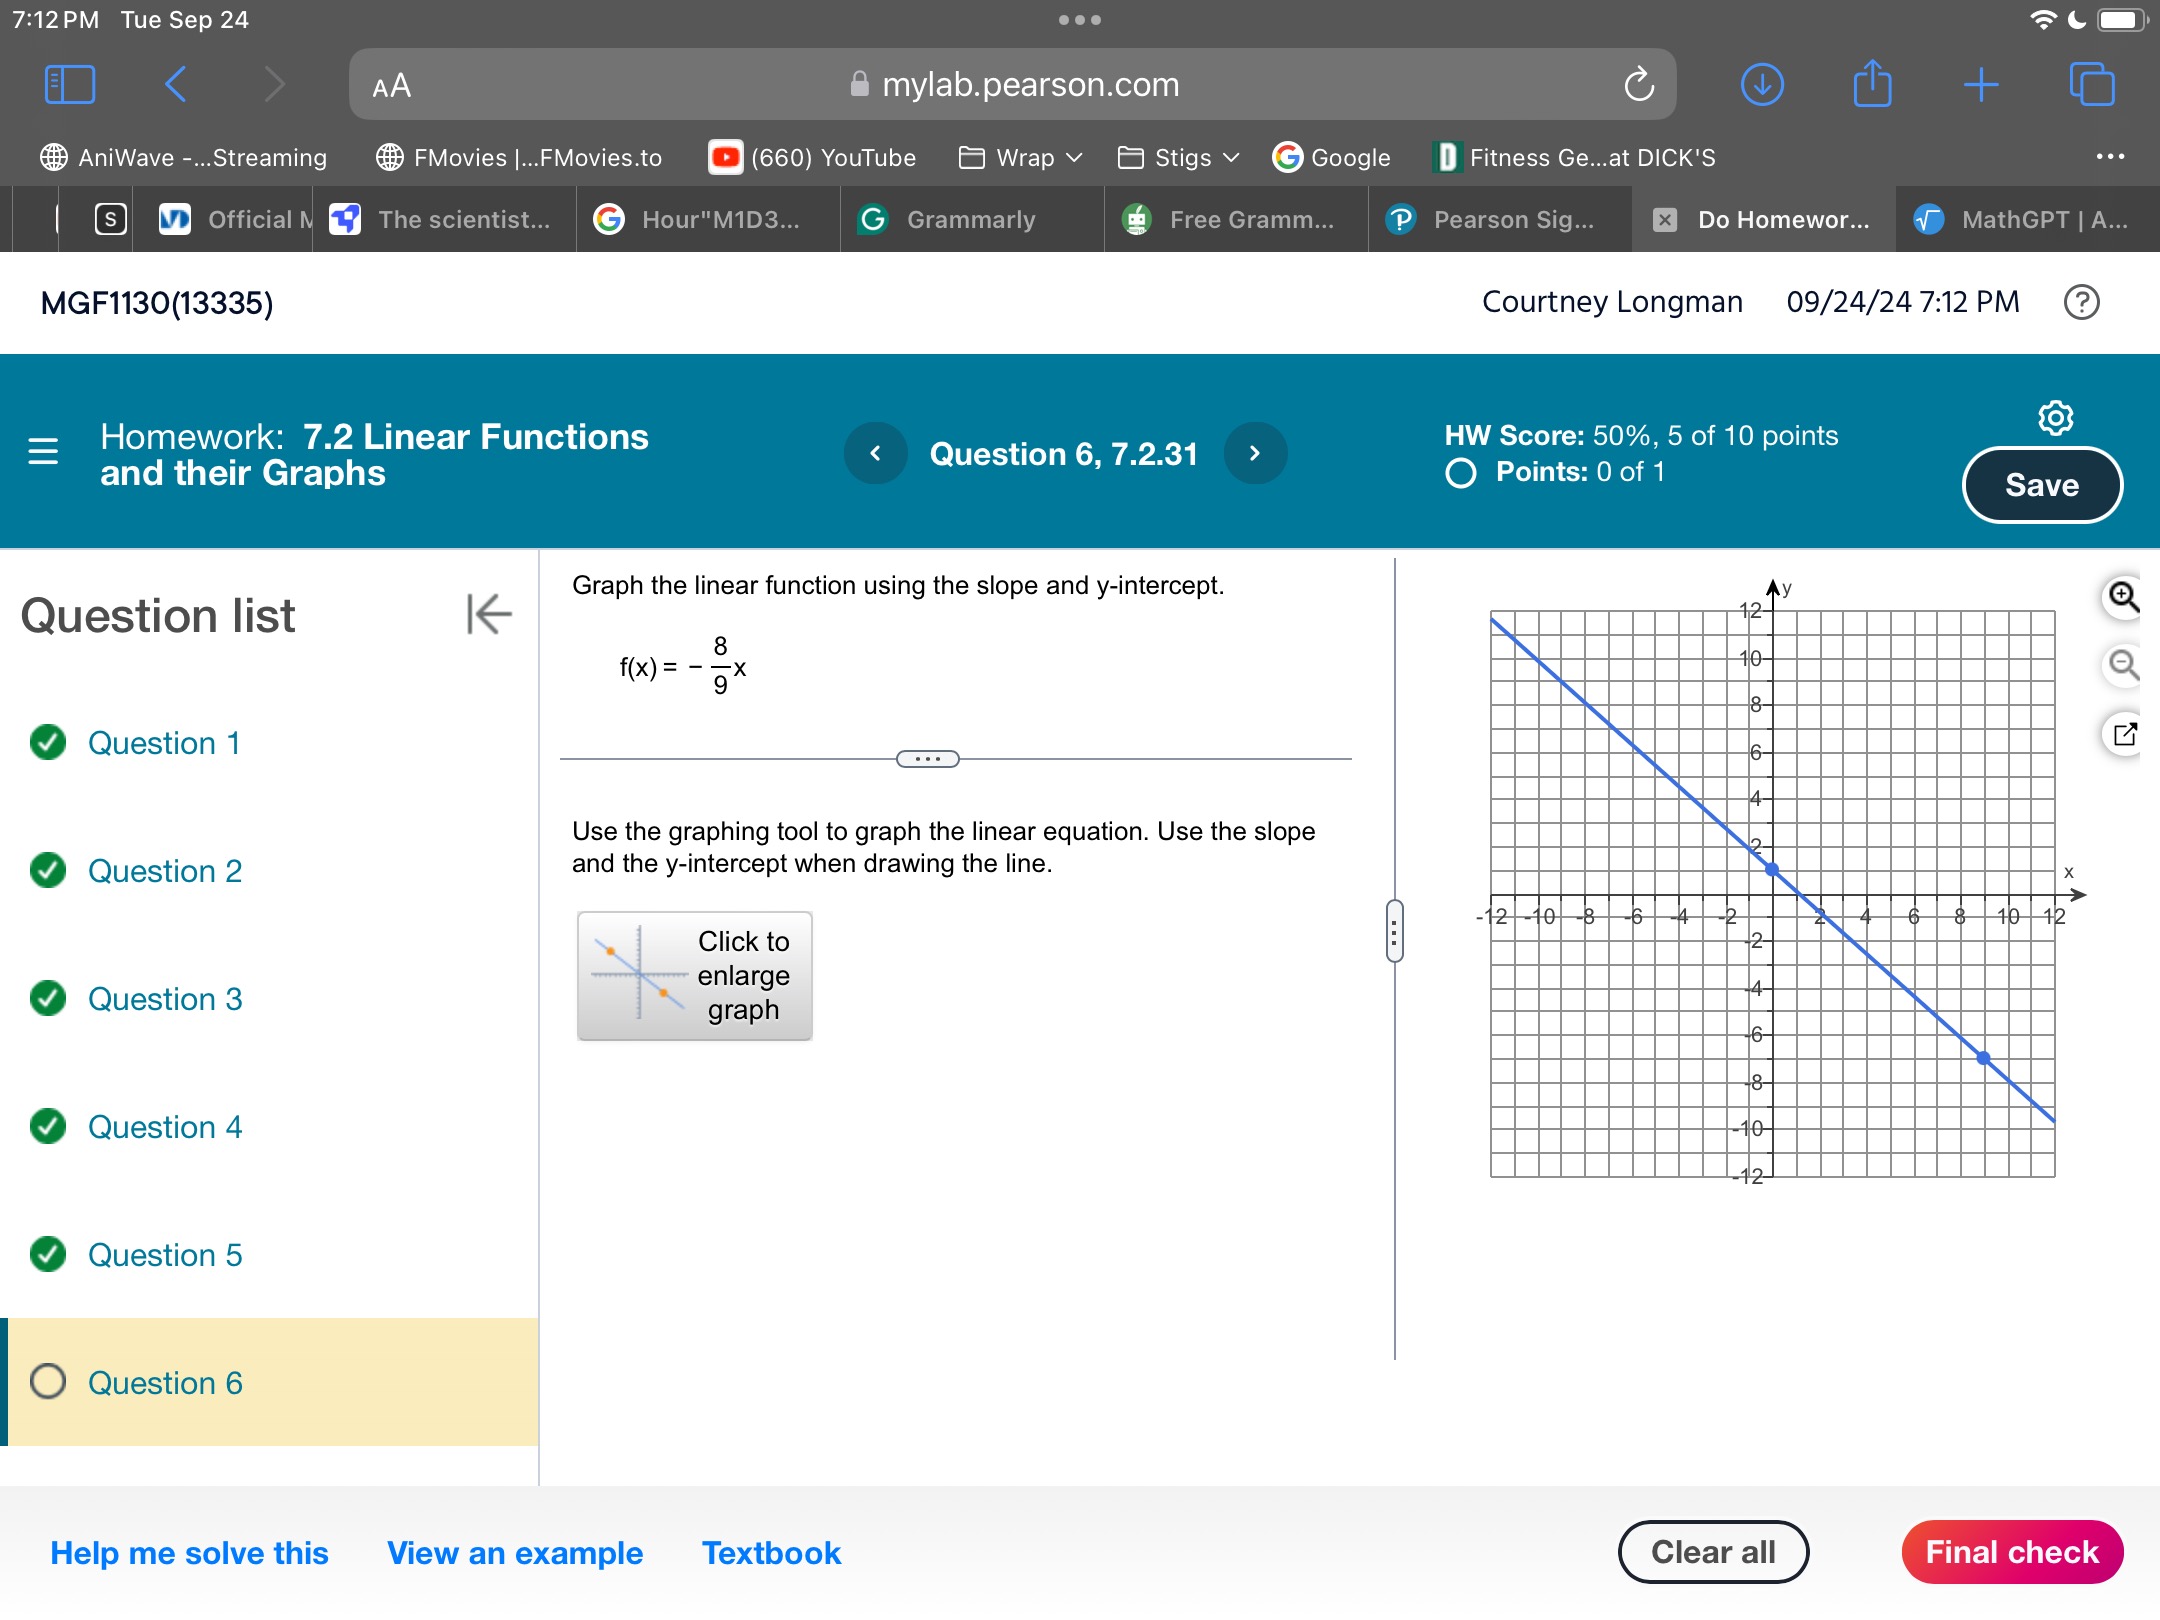
Task: Switch to the Grammarly tab
Action: click(x=972, y=220)
